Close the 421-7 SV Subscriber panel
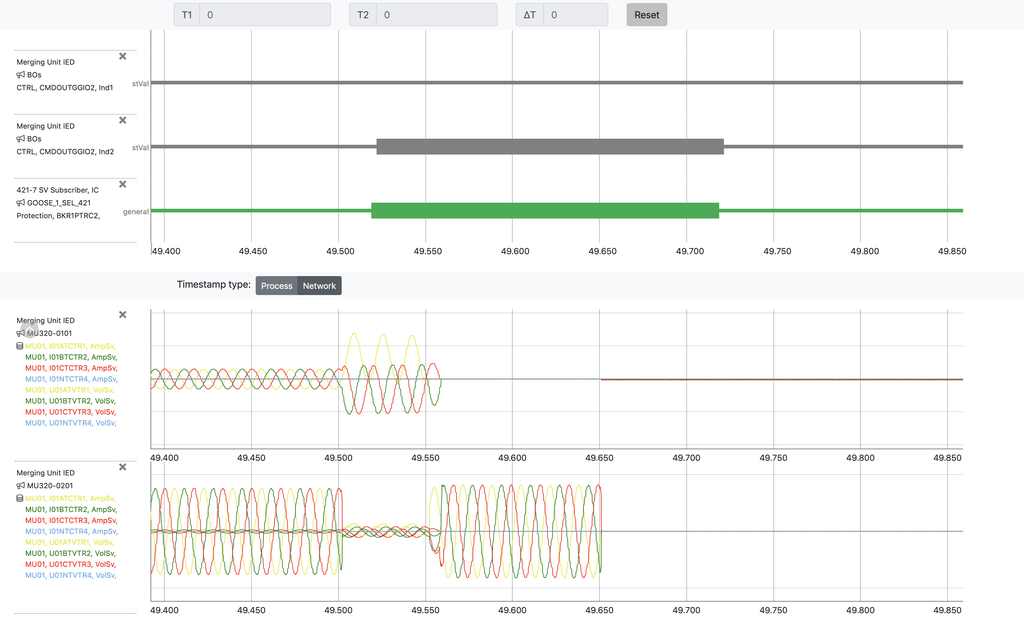This screenshot has height=640, width=1024. [122, 184]
